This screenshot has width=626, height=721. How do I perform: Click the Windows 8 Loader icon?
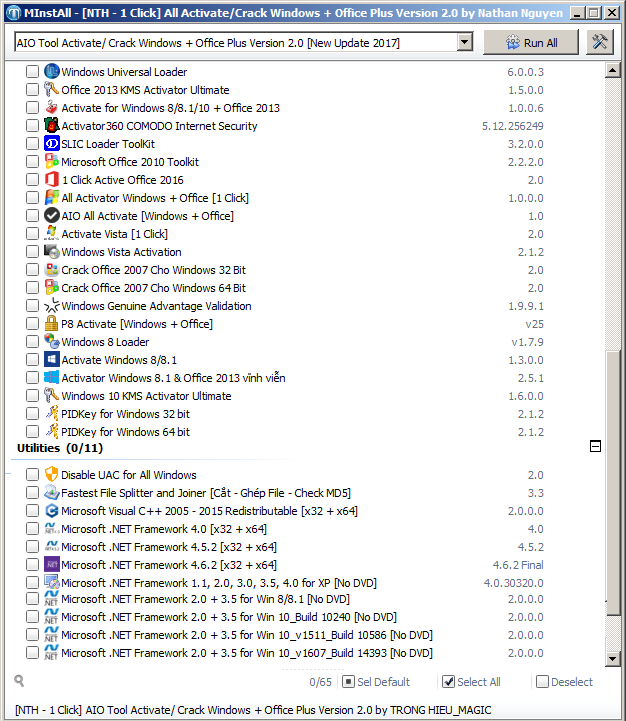point(52,342)
